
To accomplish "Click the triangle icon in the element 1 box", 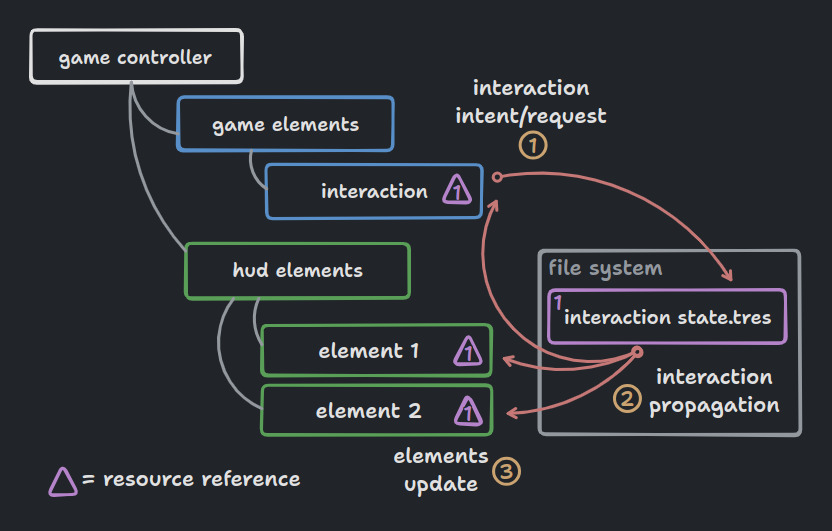I will click(468, 351).
